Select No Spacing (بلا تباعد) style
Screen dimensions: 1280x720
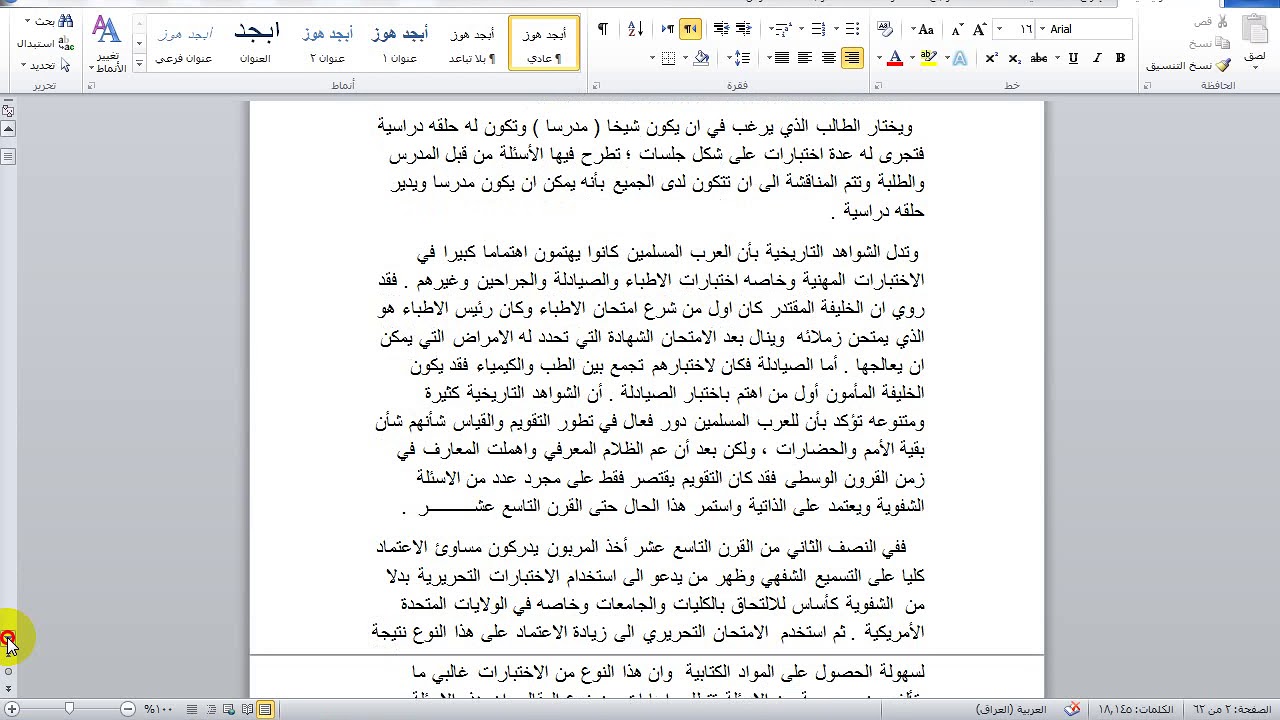pyautogui.click(x=472, y=43)
